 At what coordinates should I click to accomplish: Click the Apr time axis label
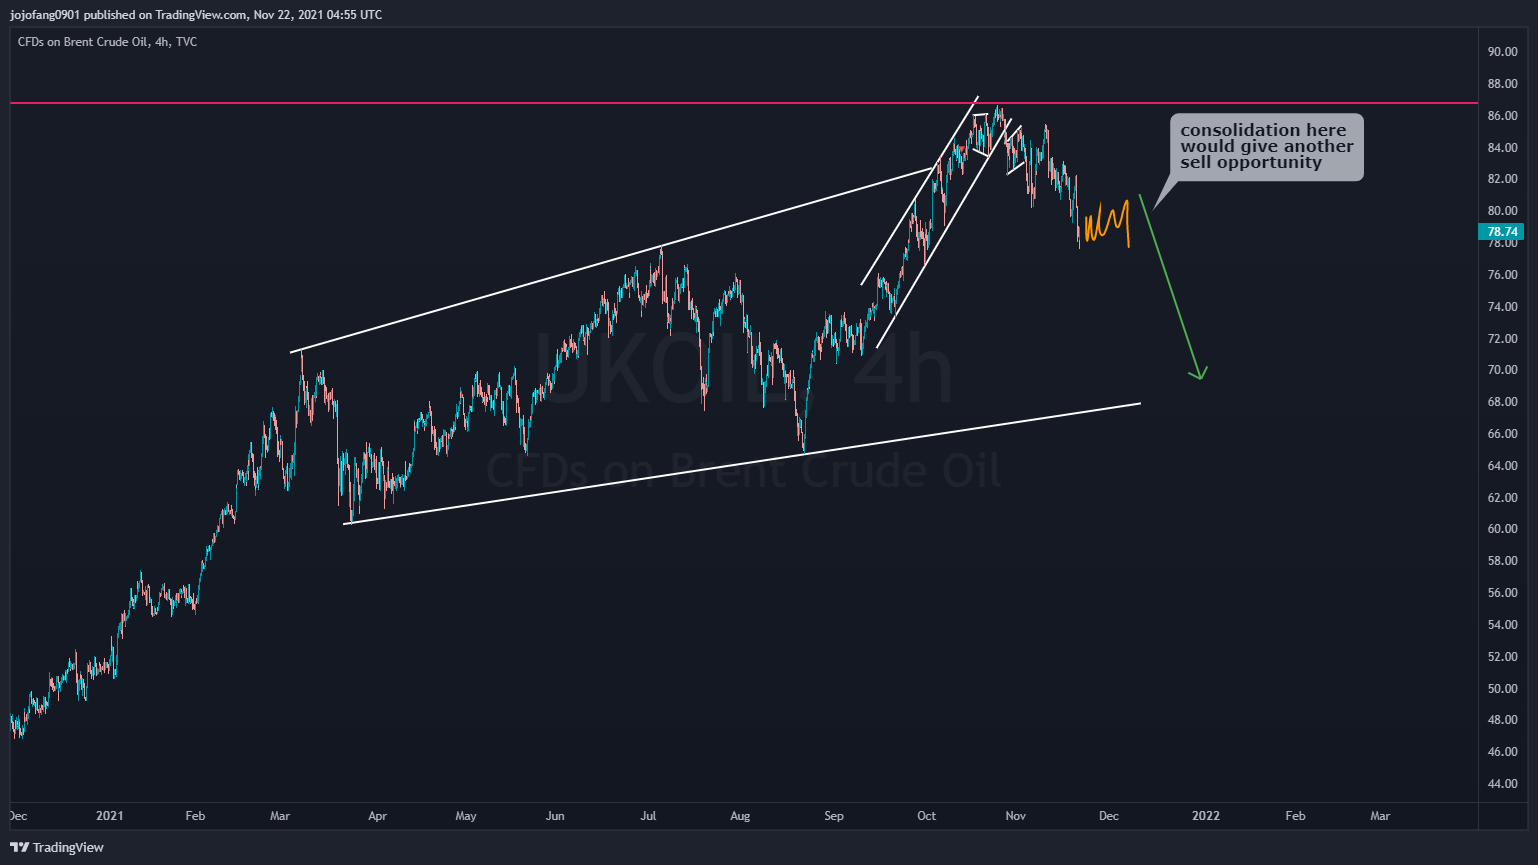(x=377, y=816)
